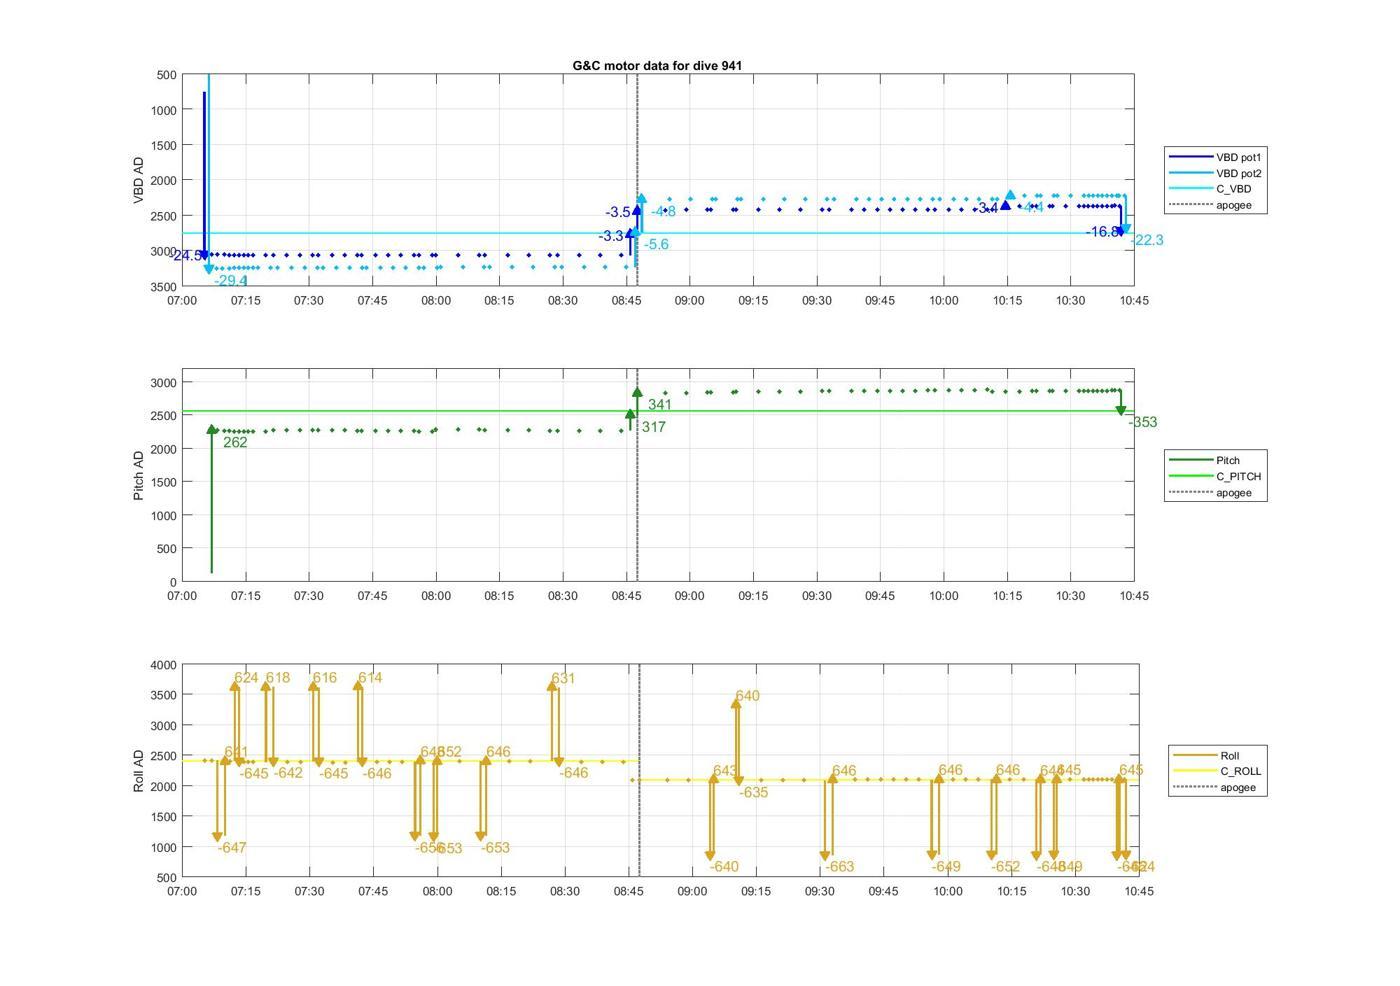Click the '616' roll data label
The width and height of the screenshot is (1400, 986).
pyautogui.click(x=325, y=677)
